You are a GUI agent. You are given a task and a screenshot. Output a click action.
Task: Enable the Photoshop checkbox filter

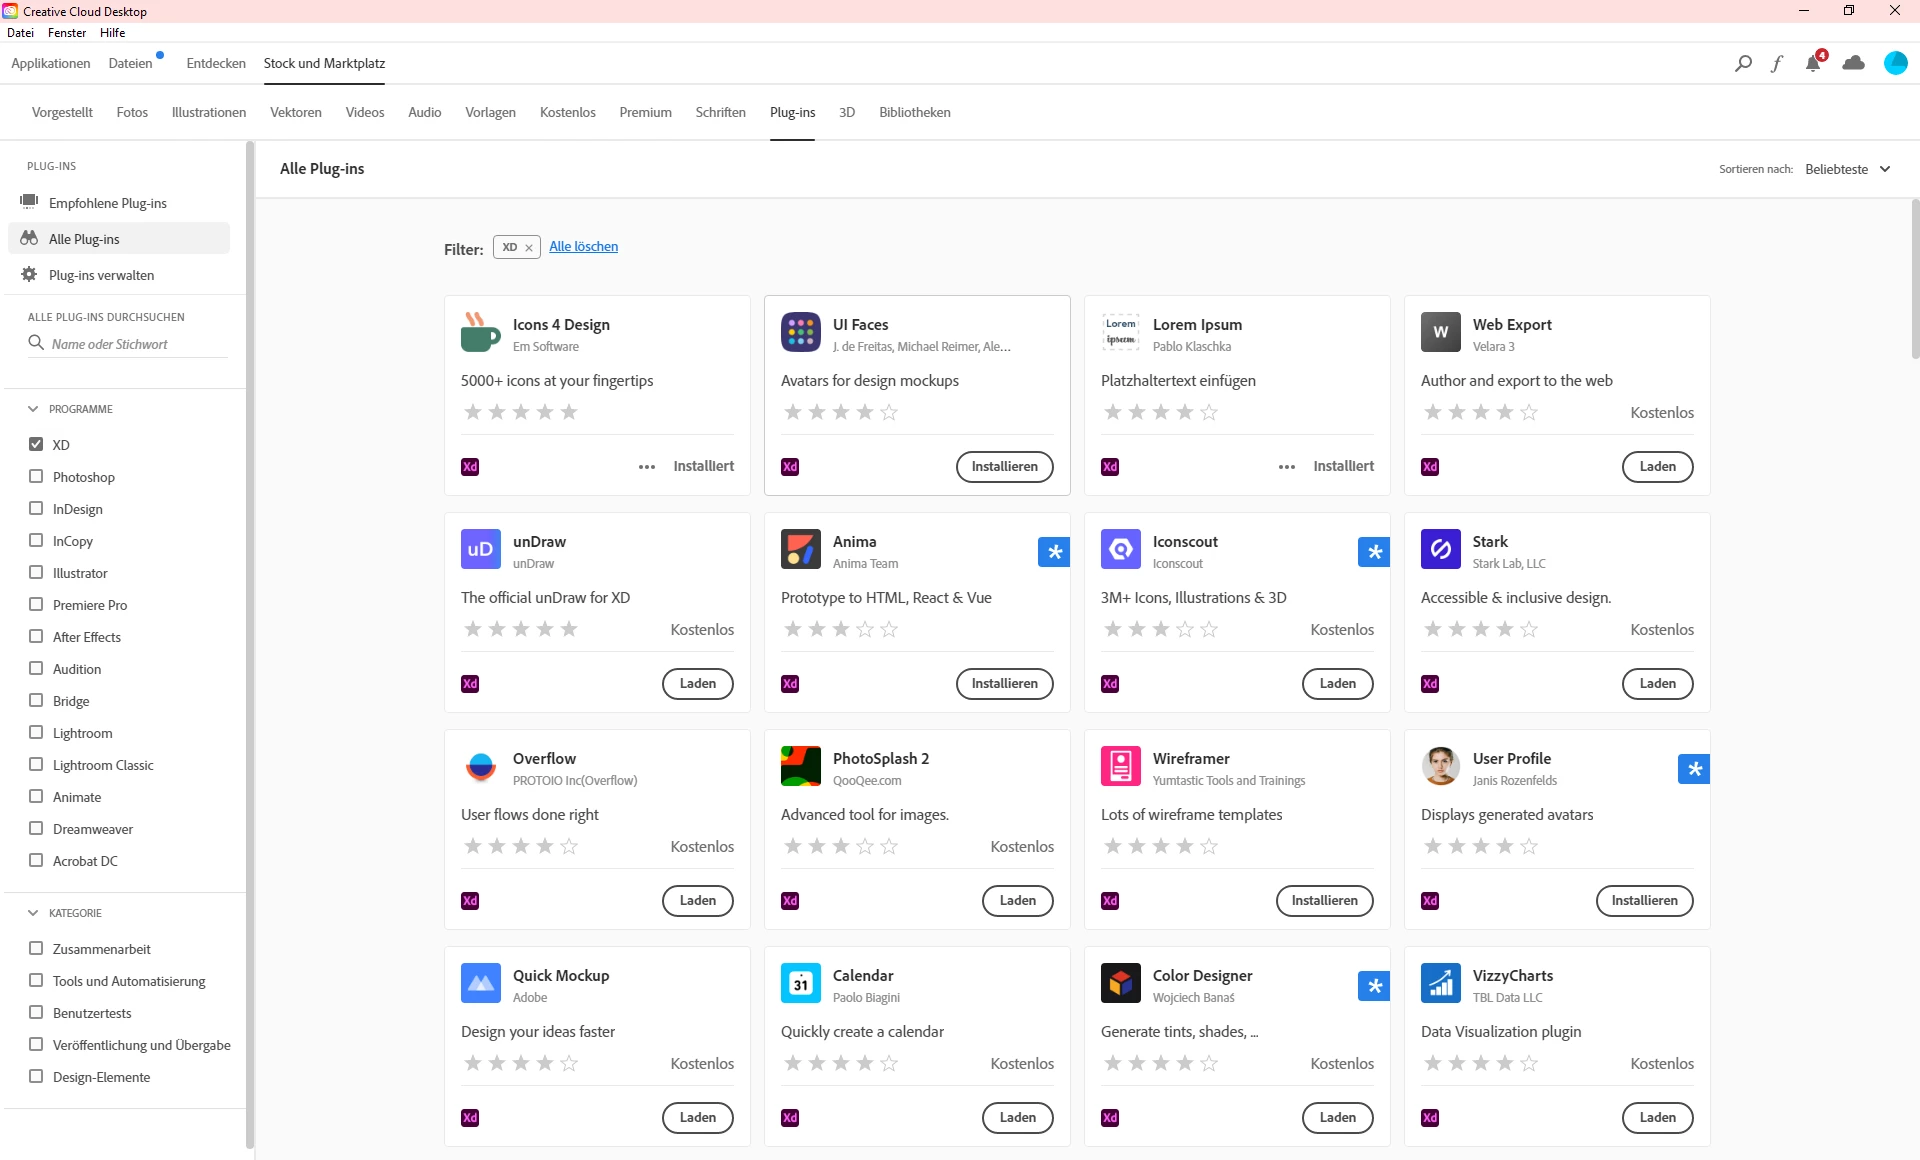point(36,477)
